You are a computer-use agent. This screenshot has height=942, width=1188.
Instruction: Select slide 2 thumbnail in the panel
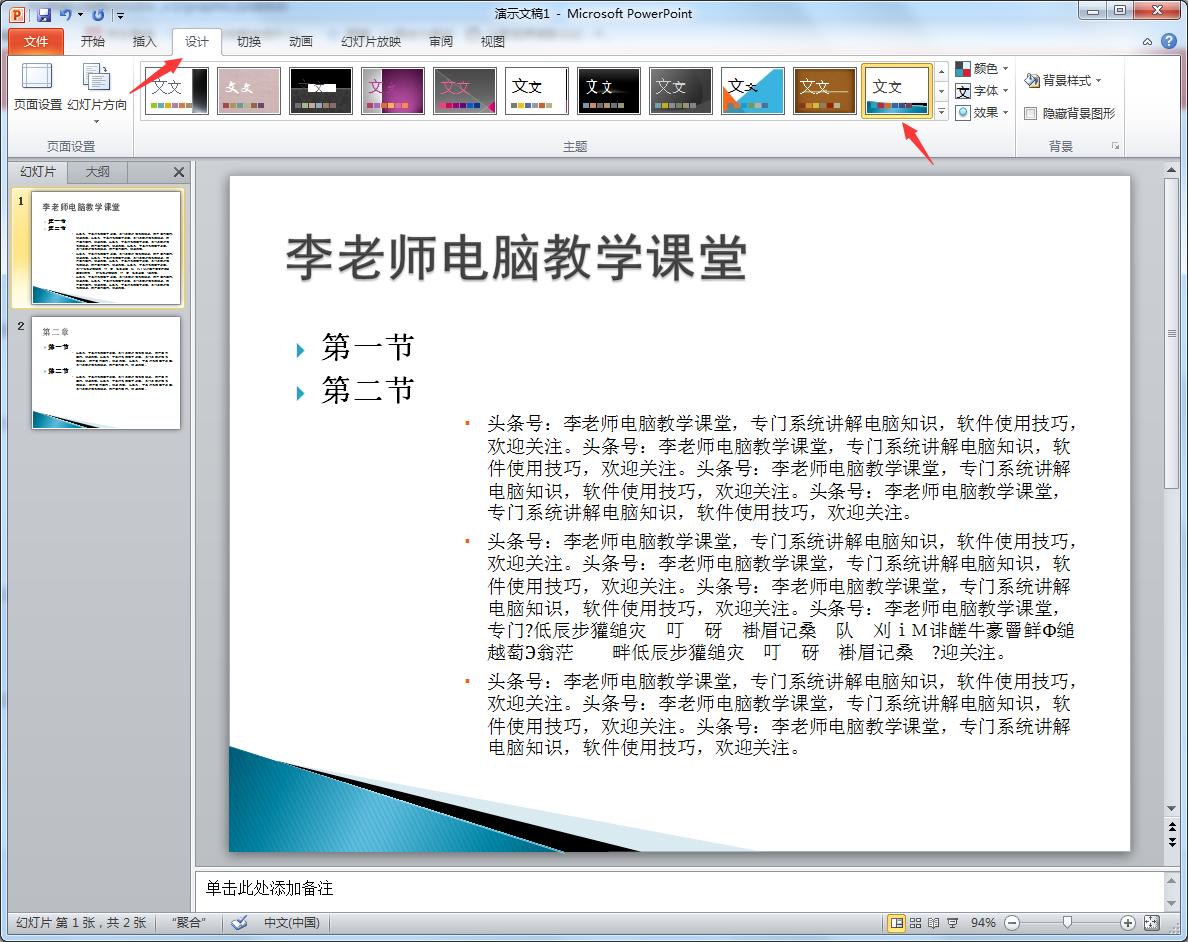(x=106, y=373)
